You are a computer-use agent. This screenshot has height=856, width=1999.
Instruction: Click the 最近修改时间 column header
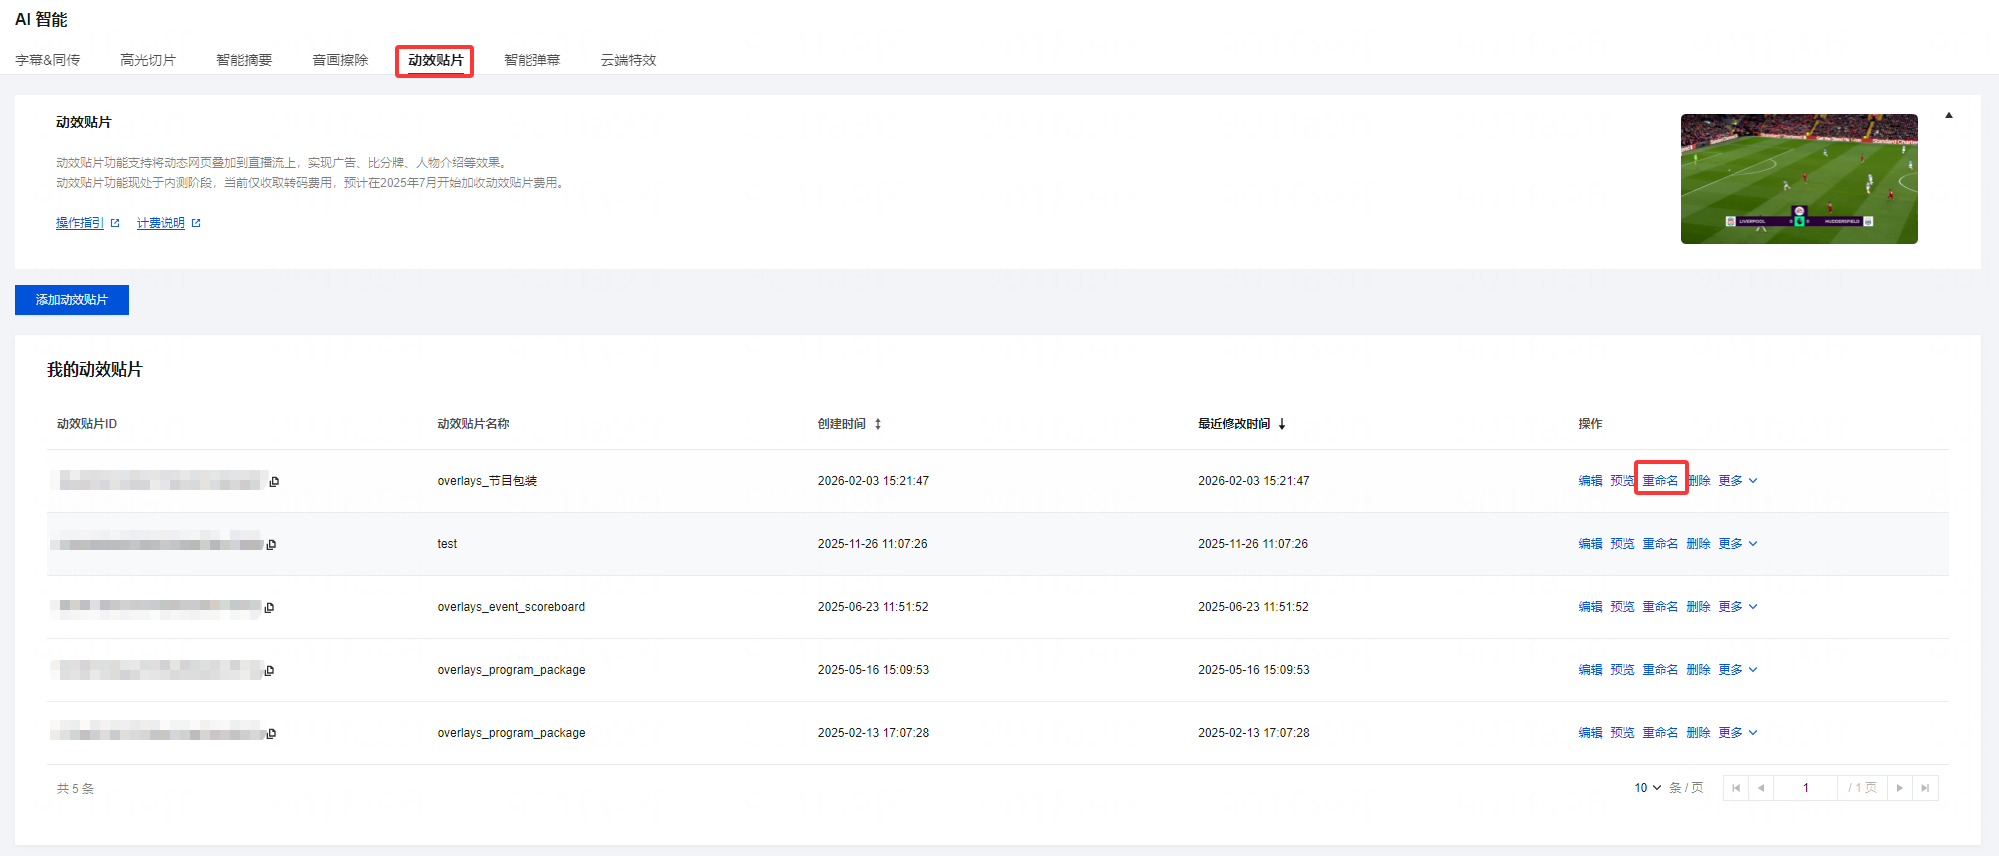pos(1234,424)
